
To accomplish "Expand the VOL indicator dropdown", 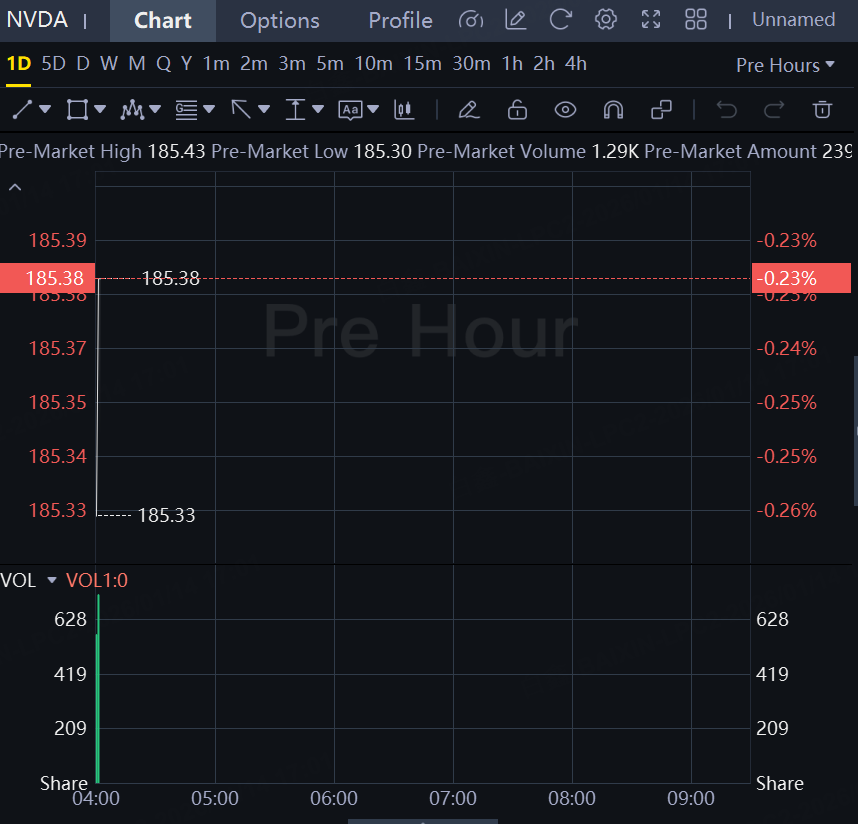I will pos(52,580).
